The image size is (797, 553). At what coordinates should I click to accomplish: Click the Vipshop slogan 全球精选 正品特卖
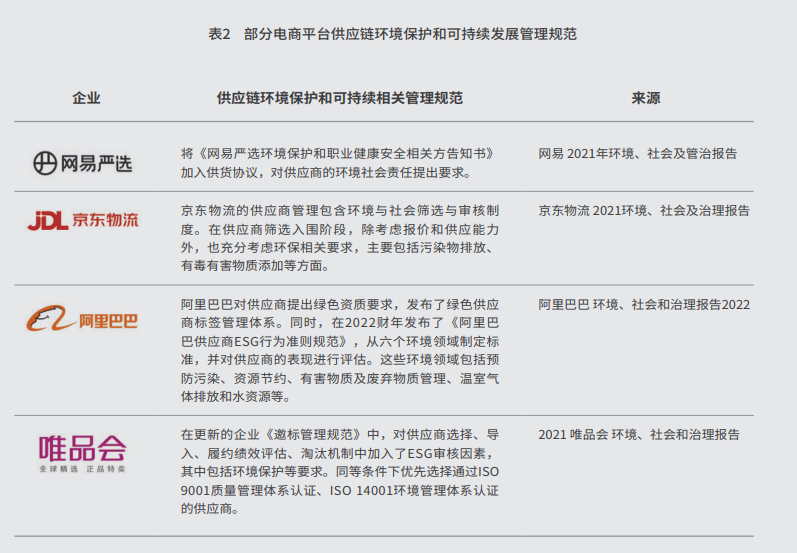pos(82,469)
